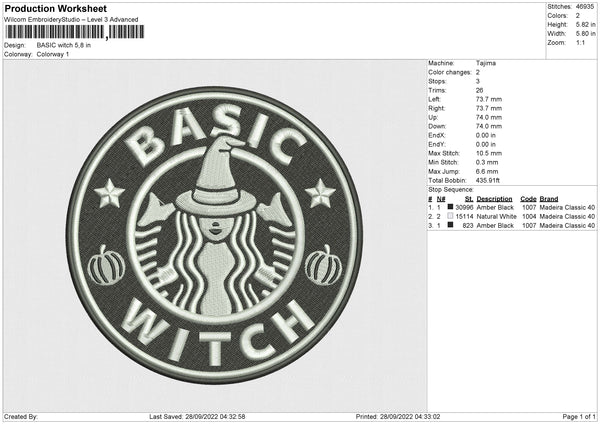The height and width of the screenshot is (424, 600).
Task: Click the 'Stop Sequence:' heading
Action: pos(451,190)
